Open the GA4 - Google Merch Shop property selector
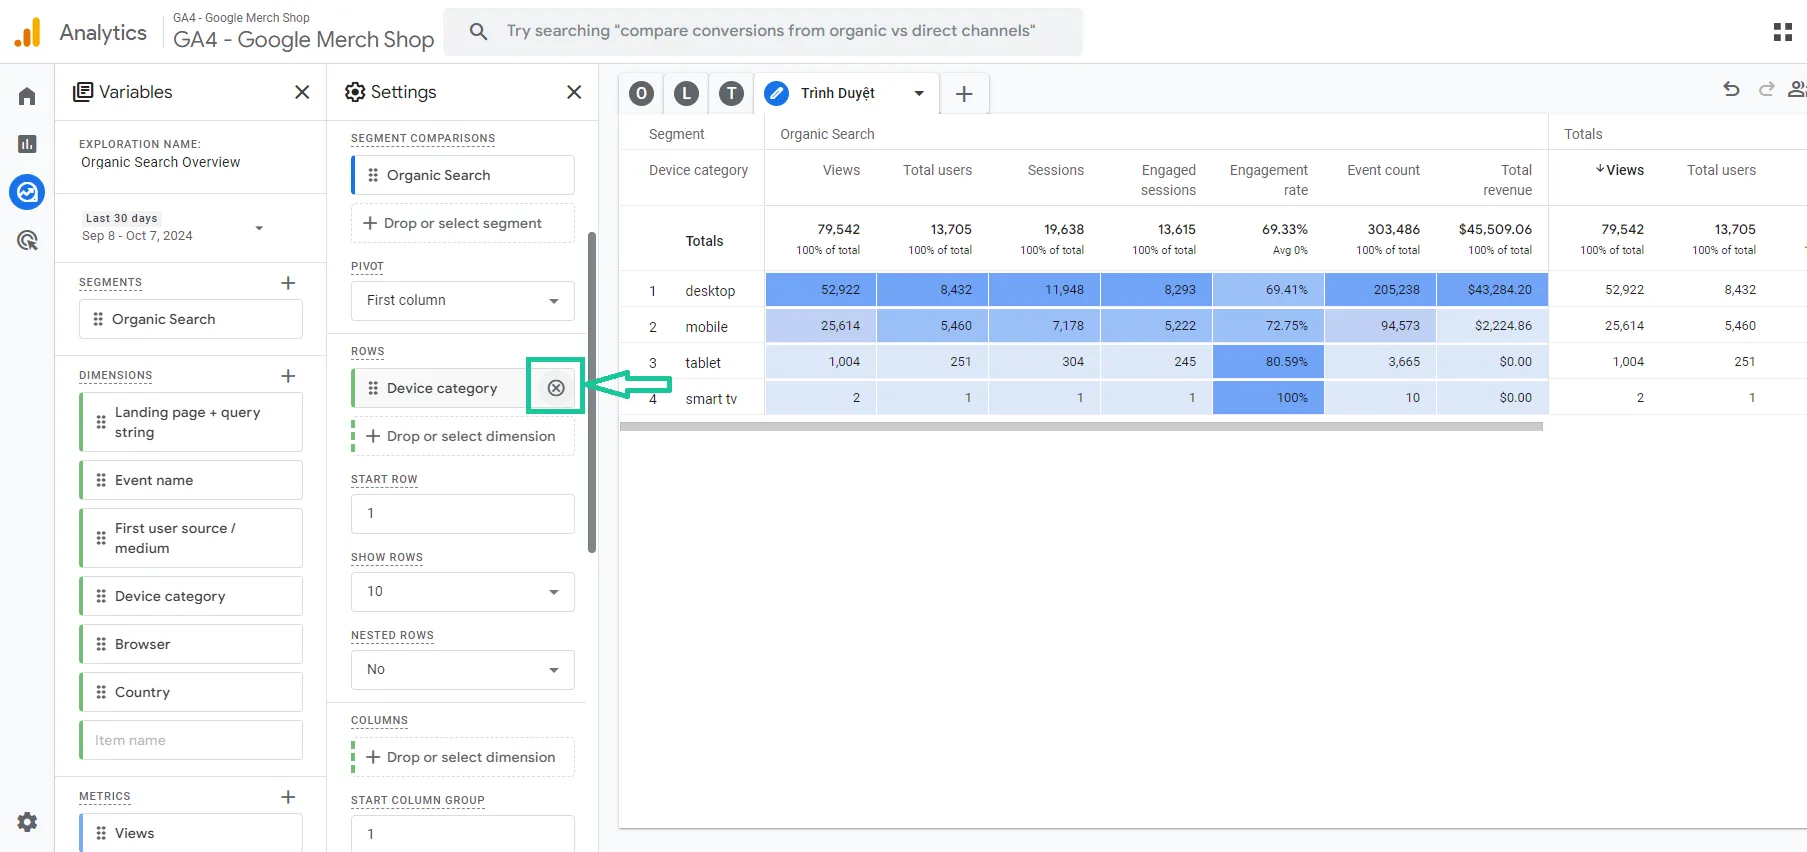 303,32
